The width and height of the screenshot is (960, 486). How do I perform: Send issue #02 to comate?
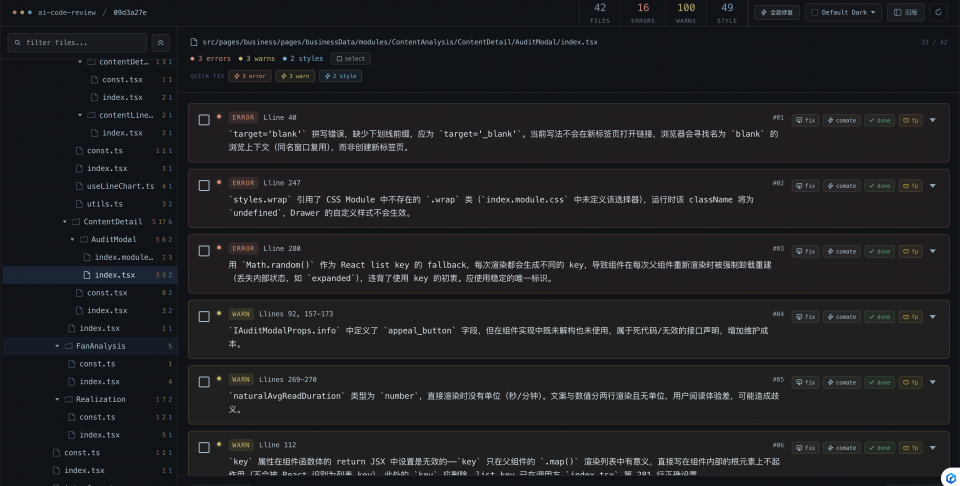[841, 186]
